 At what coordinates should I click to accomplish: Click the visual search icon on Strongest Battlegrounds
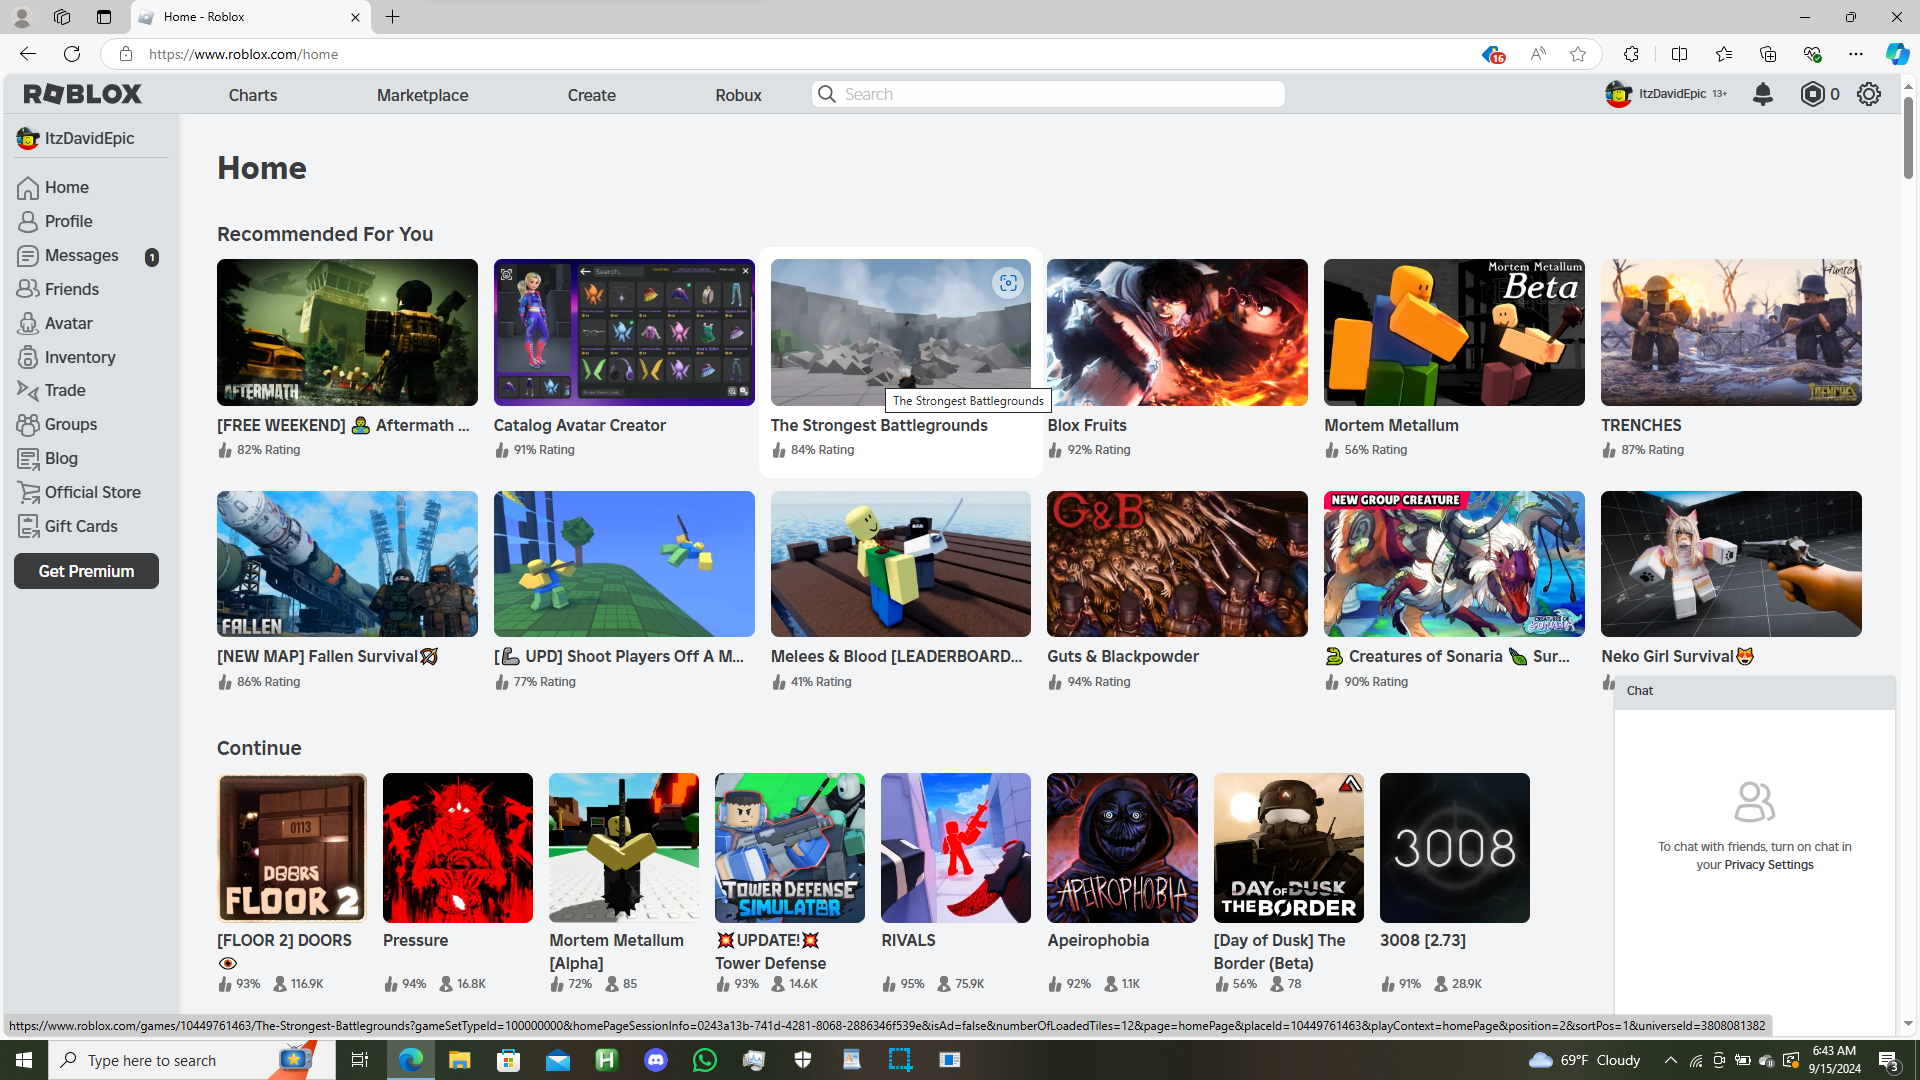pos(1008,283)
